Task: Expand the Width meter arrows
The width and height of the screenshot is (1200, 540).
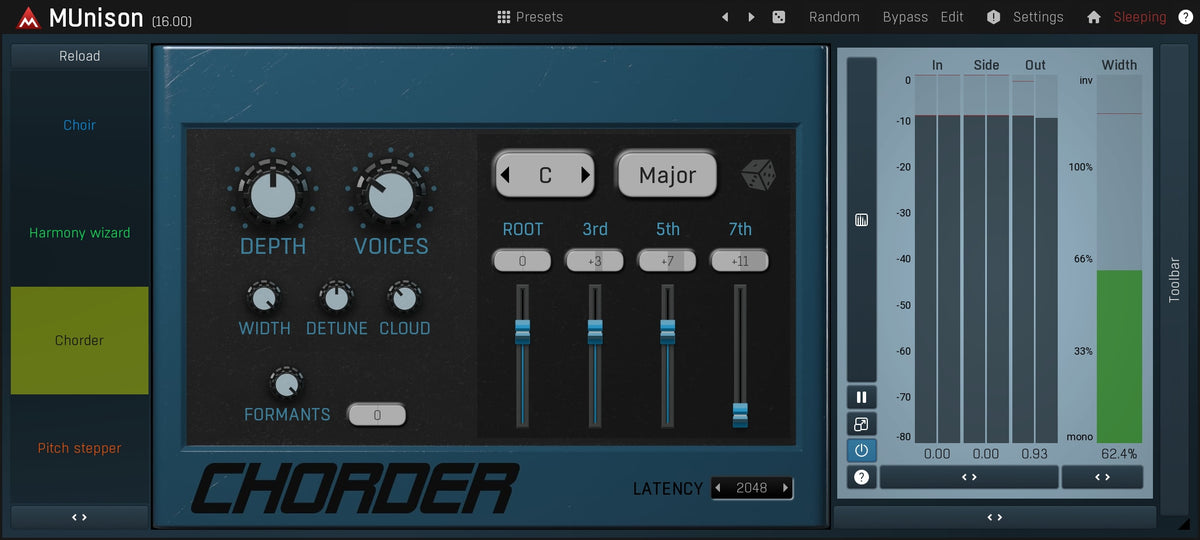Action: click(1102, 478)
